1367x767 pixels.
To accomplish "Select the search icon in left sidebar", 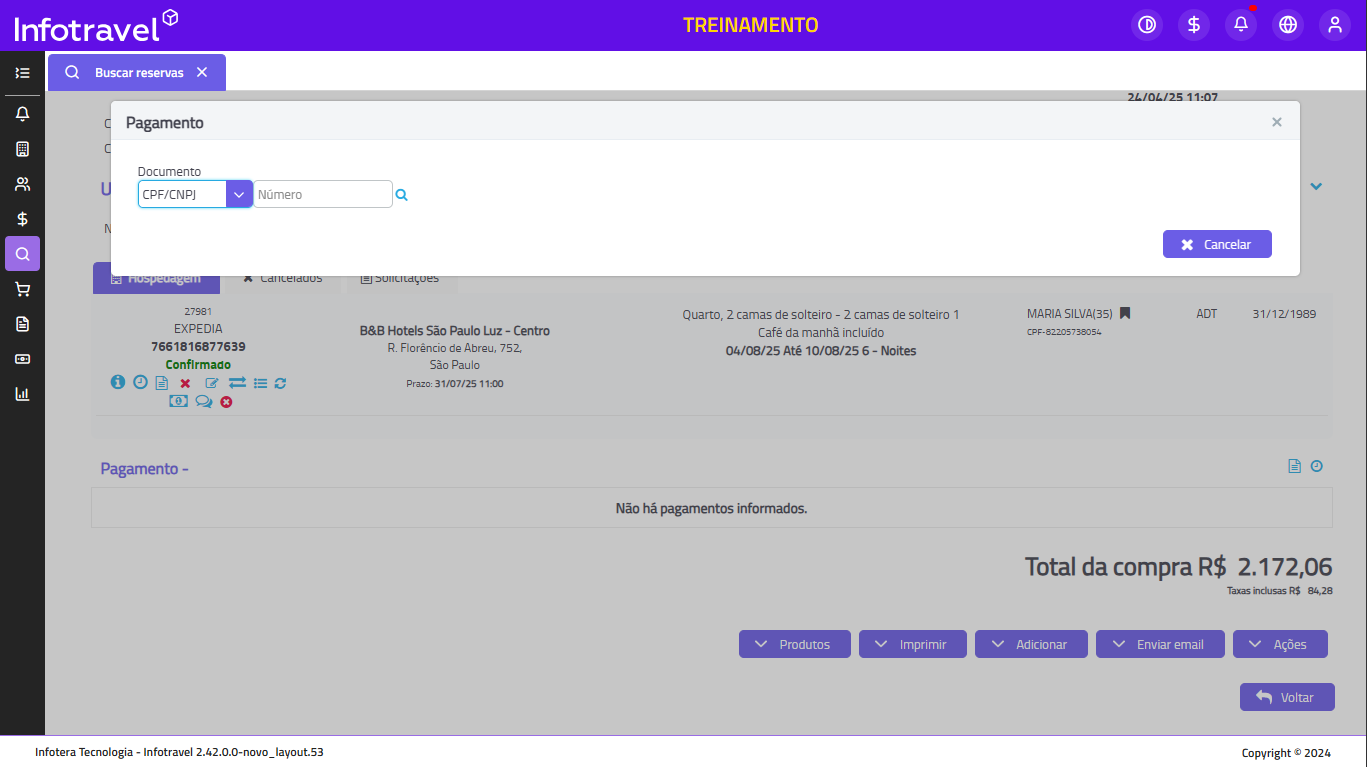I will click(22, 254).
